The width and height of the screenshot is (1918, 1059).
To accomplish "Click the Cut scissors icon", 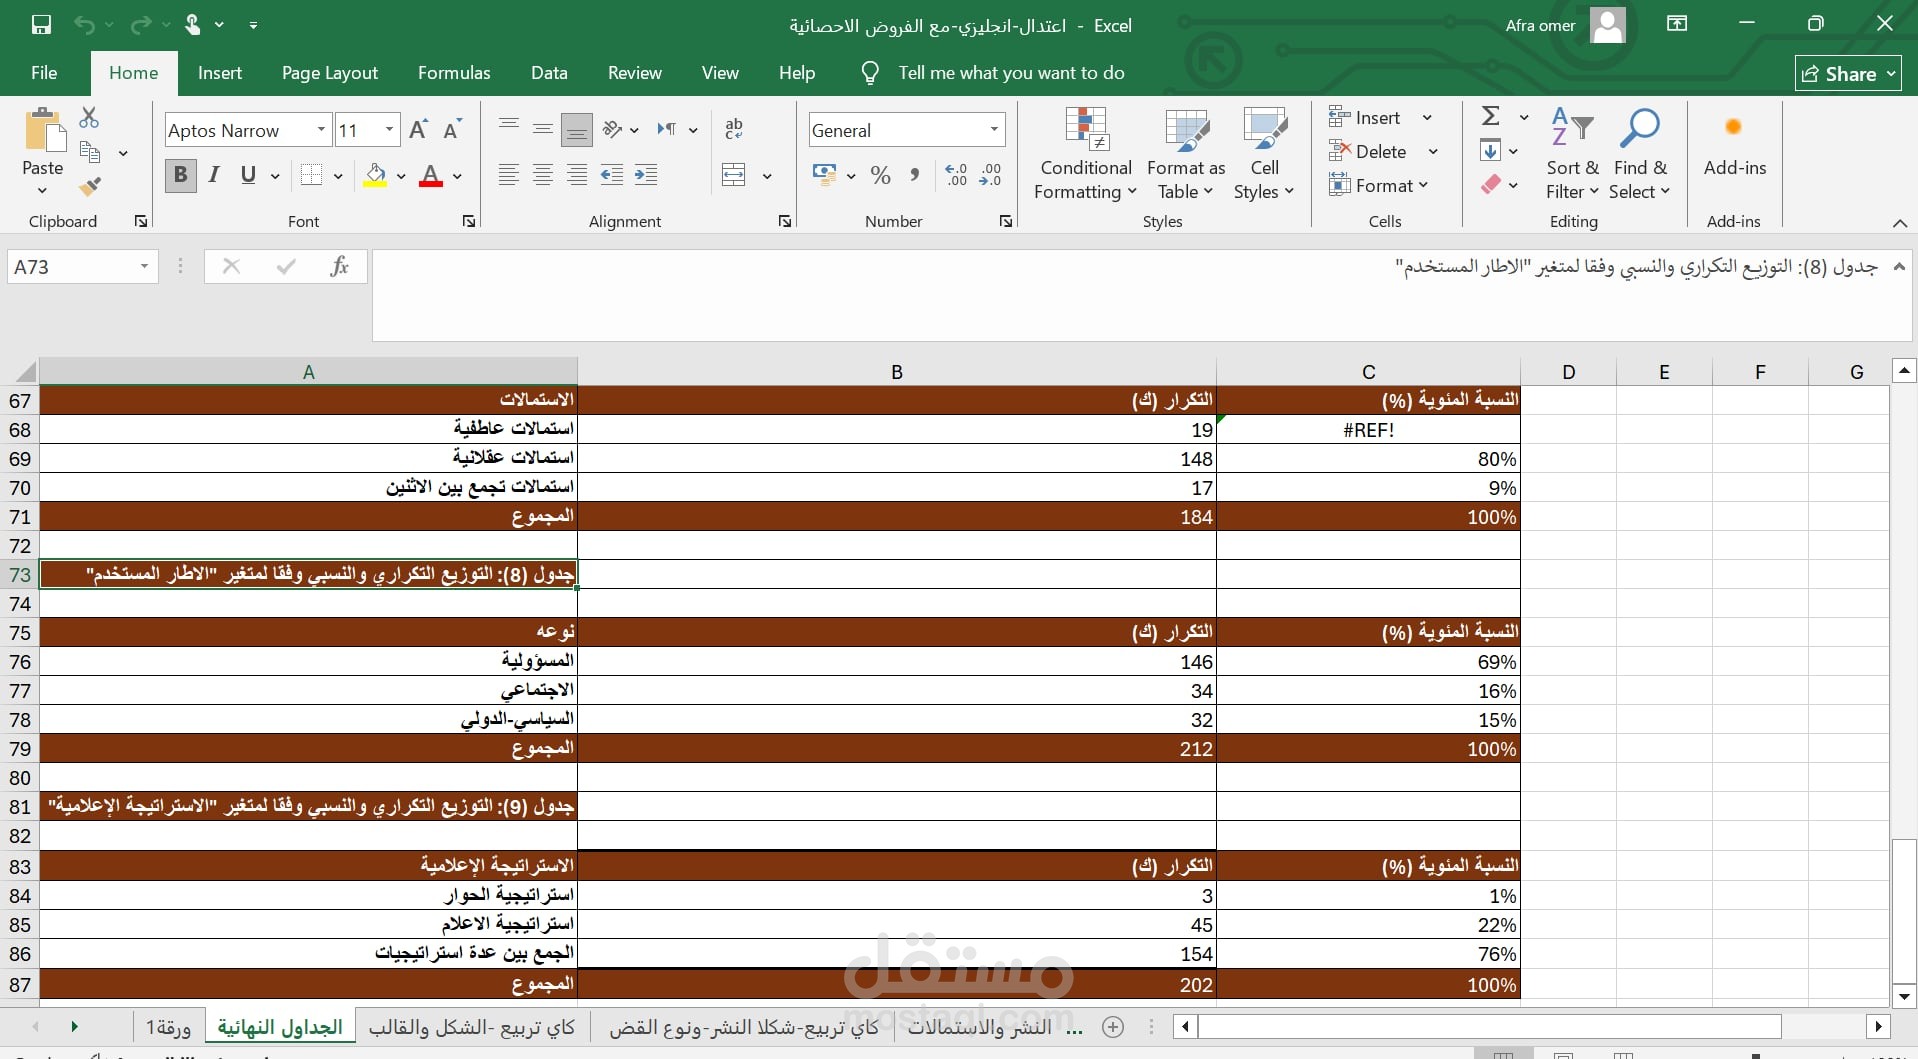I will pos(89,118).
